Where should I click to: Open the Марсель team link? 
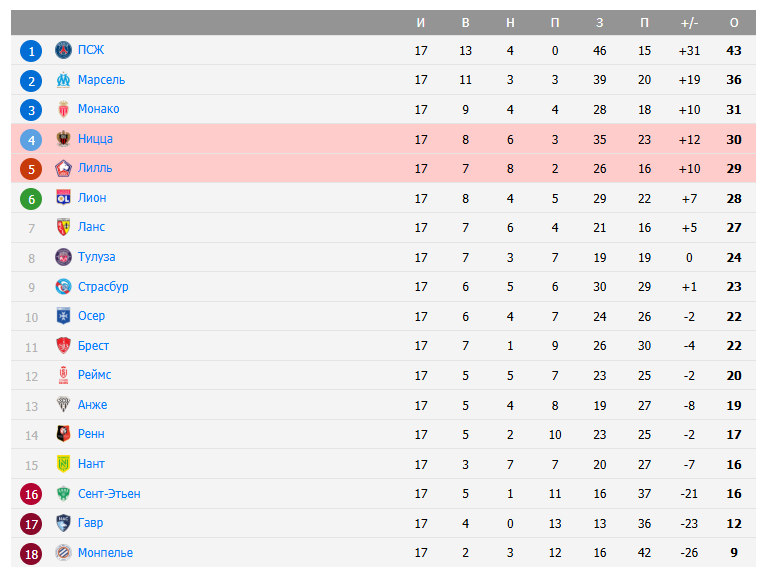tap(101, 80)
